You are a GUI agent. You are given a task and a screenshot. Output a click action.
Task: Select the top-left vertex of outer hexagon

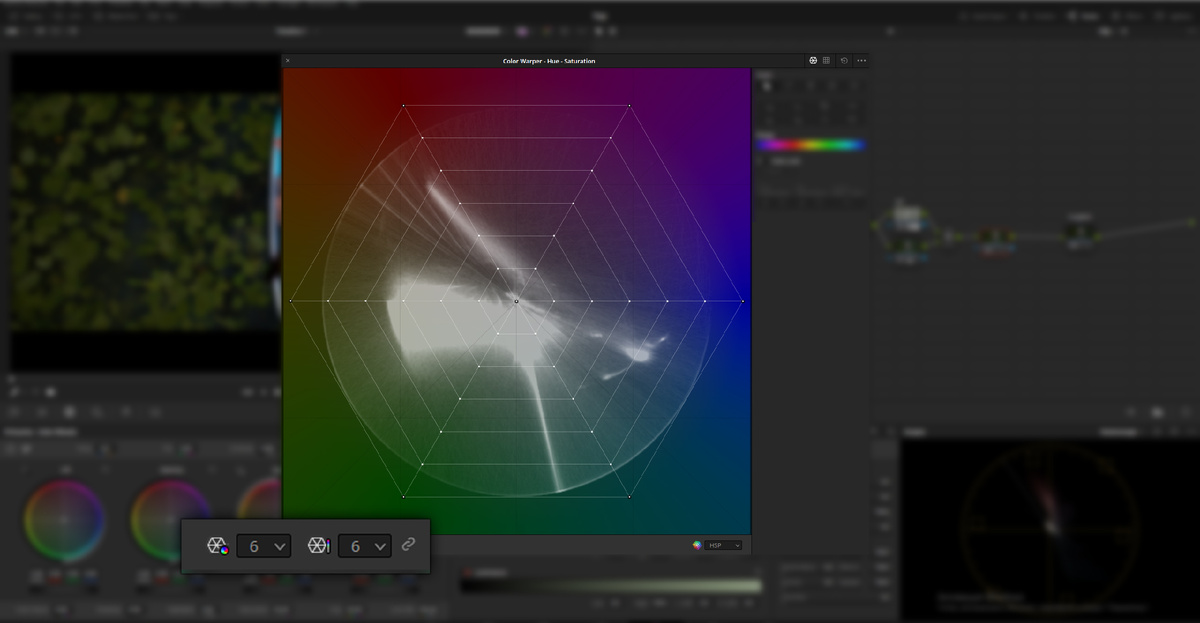403,105
